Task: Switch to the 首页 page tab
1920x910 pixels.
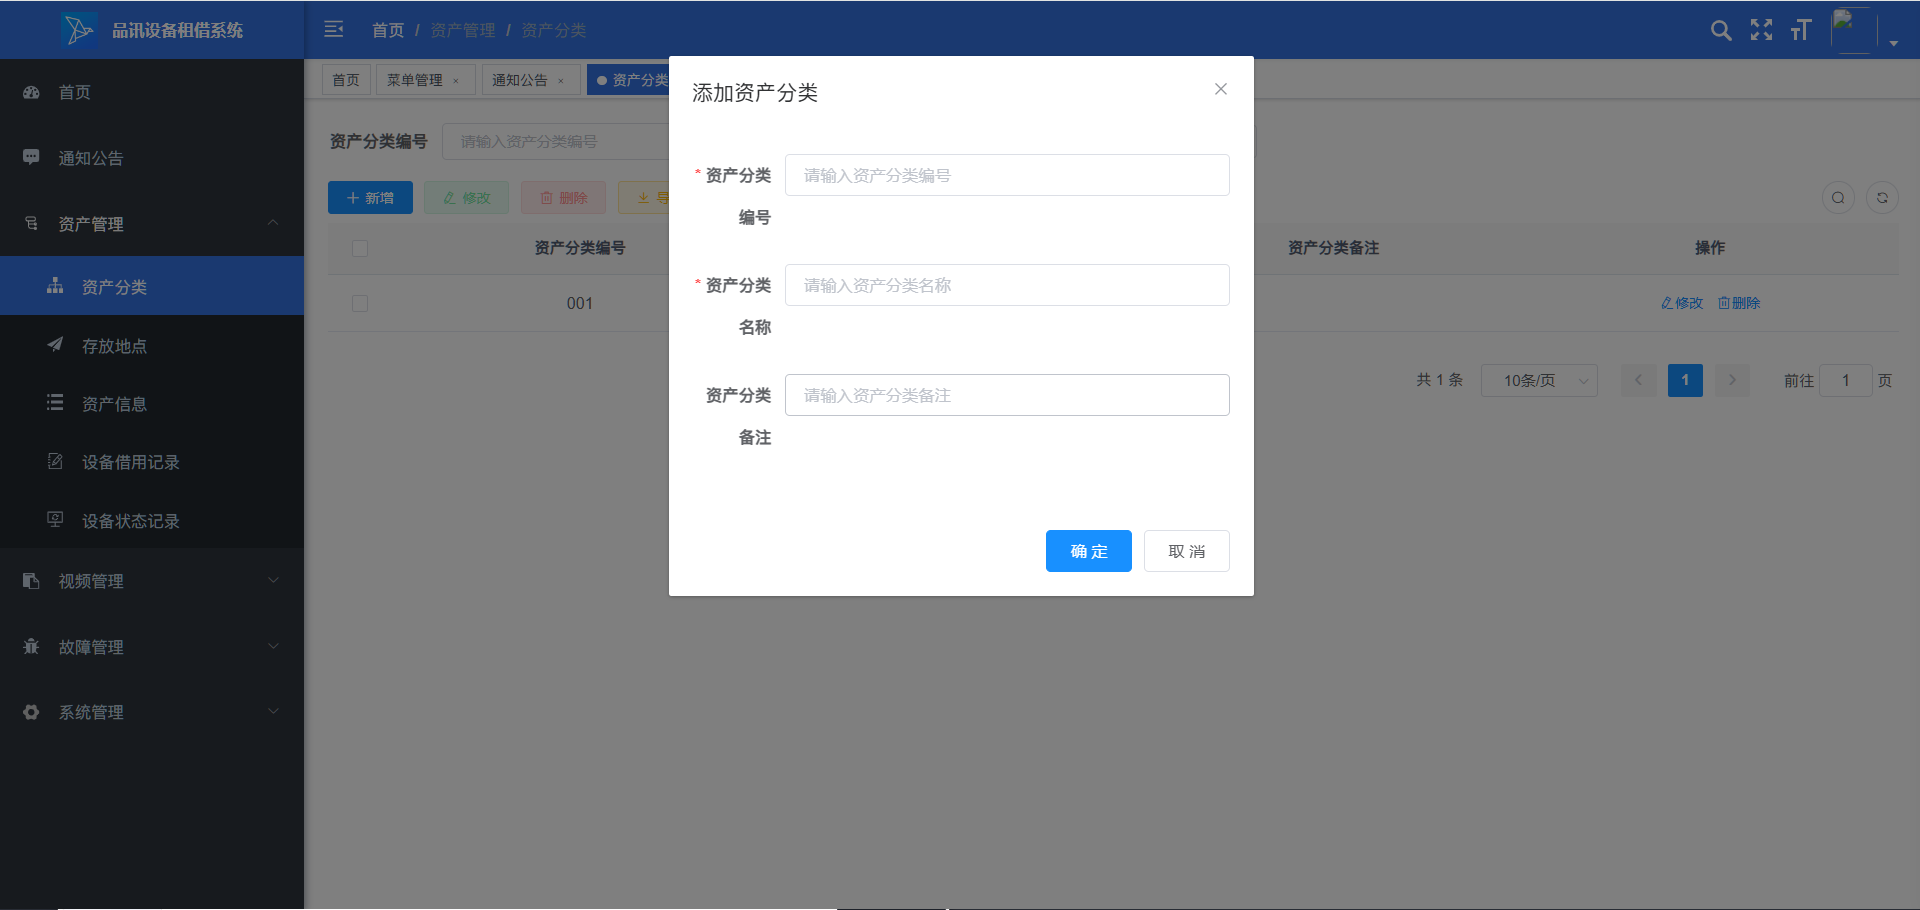Action: click(346, 80)
